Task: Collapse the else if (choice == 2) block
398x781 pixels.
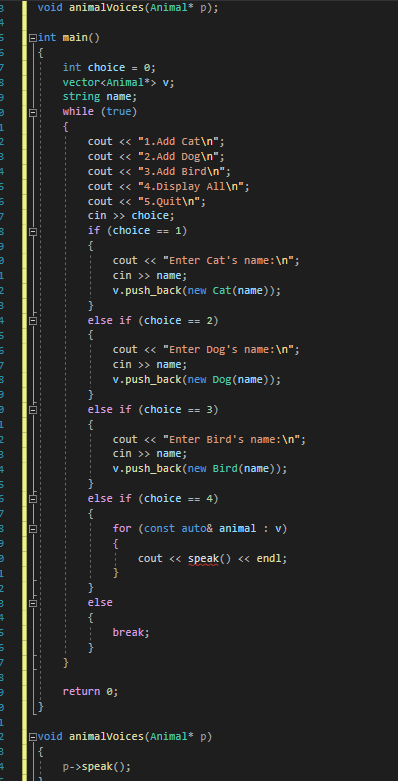Action: 33,321
